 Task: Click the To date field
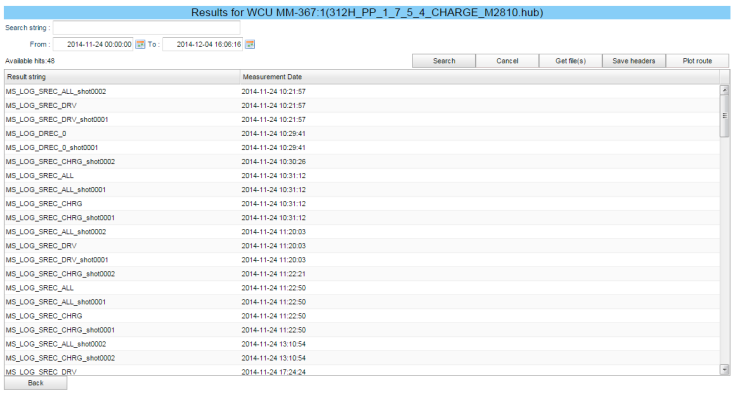click(203, 44)
